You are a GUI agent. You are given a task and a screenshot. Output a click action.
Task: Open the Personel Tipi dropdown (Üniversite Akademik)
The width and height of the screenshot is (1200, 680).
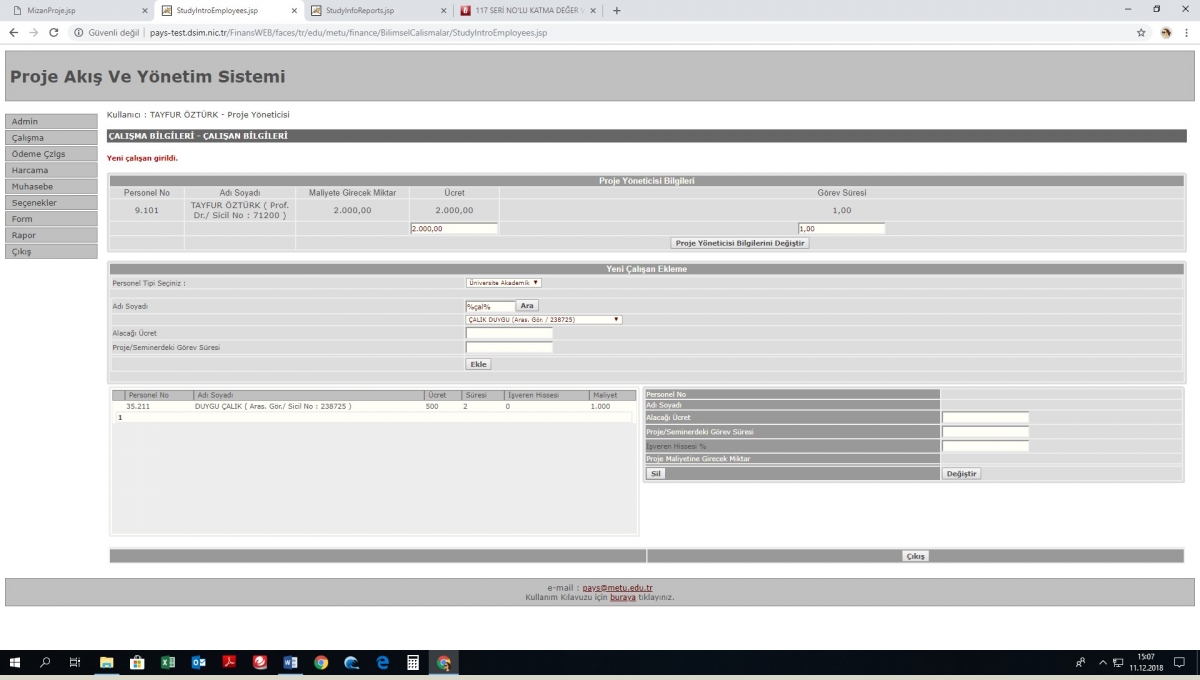coord(503,283)
